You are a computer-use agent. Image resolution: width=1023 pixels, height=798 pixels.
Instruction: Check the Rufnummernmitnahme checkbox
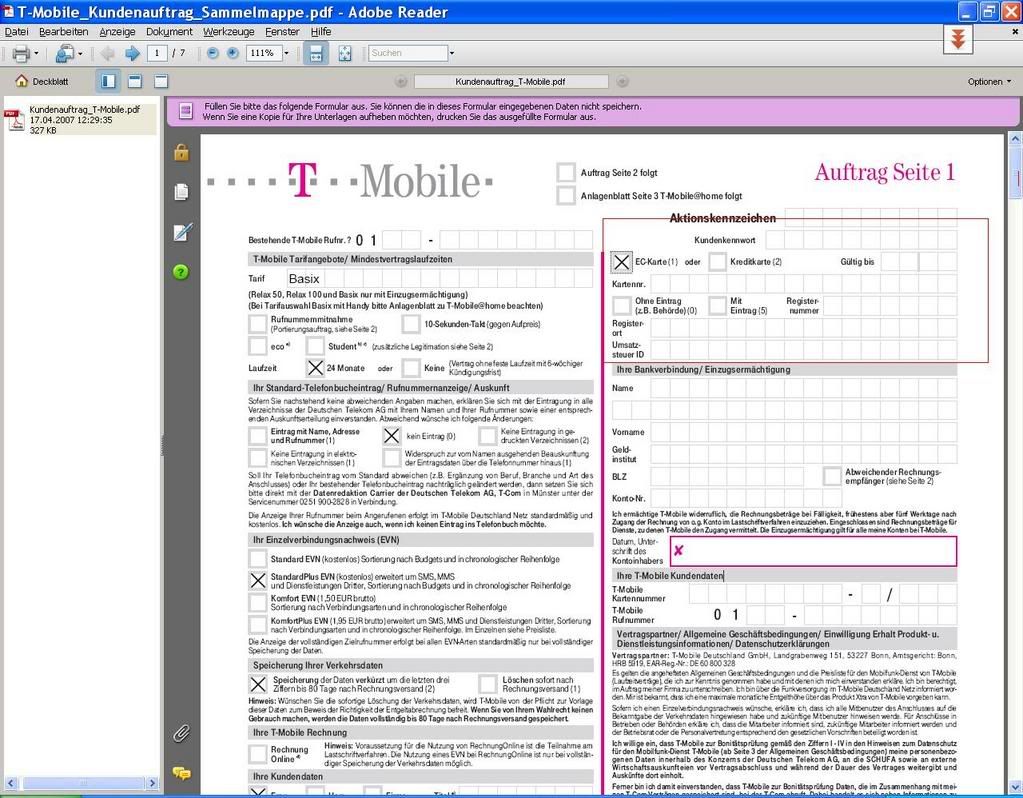pos(258,324)
